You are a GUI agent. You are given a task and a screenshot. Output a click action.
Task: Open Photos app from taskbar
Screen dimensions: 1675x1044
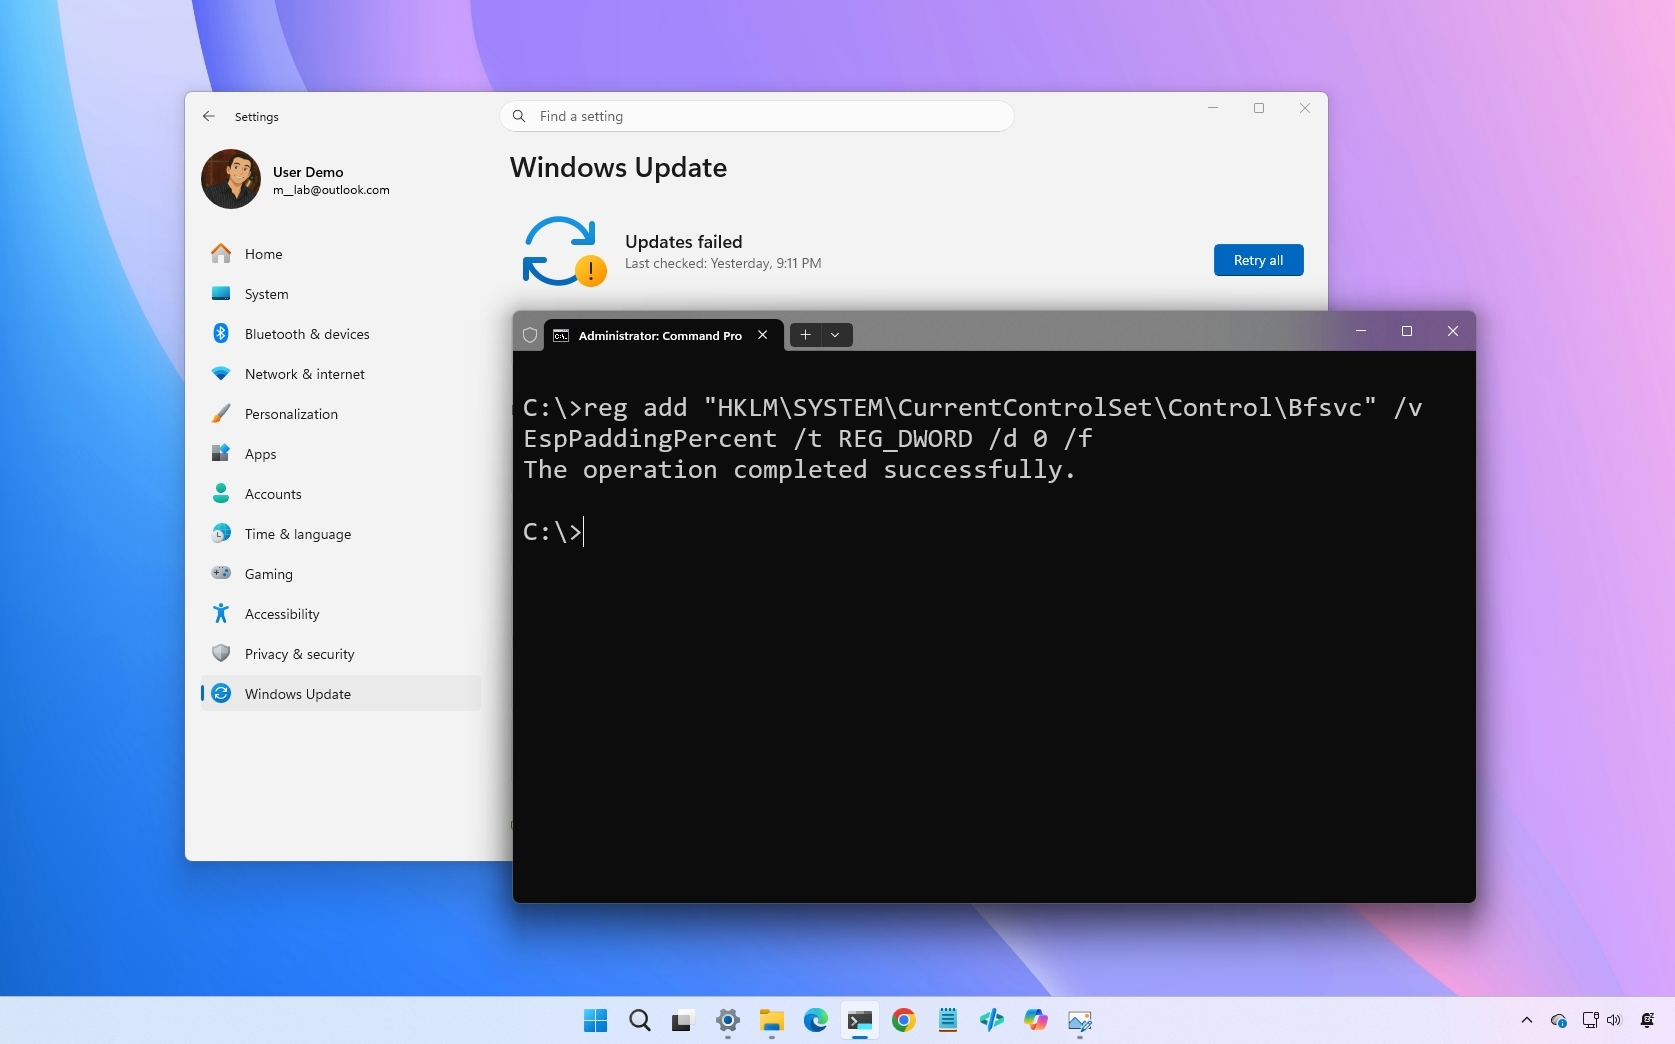point(1080,1020)
